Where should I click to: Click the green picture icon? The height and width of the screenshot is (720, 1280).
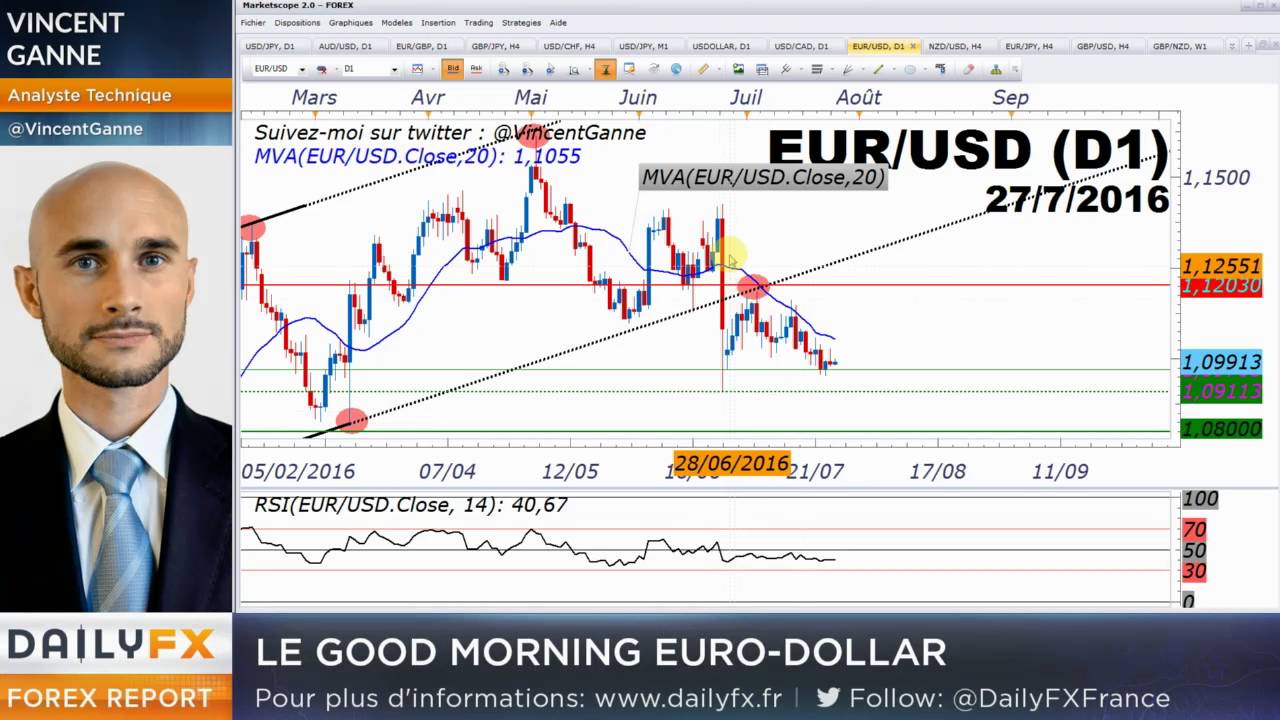click(738, 69)
